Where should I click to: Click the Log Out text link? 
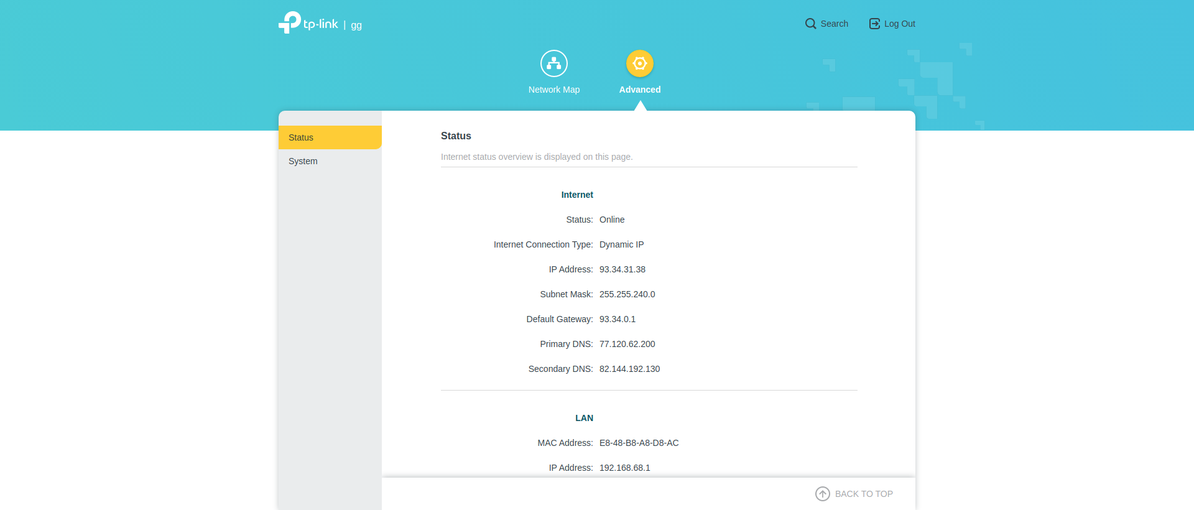point(899,24)
